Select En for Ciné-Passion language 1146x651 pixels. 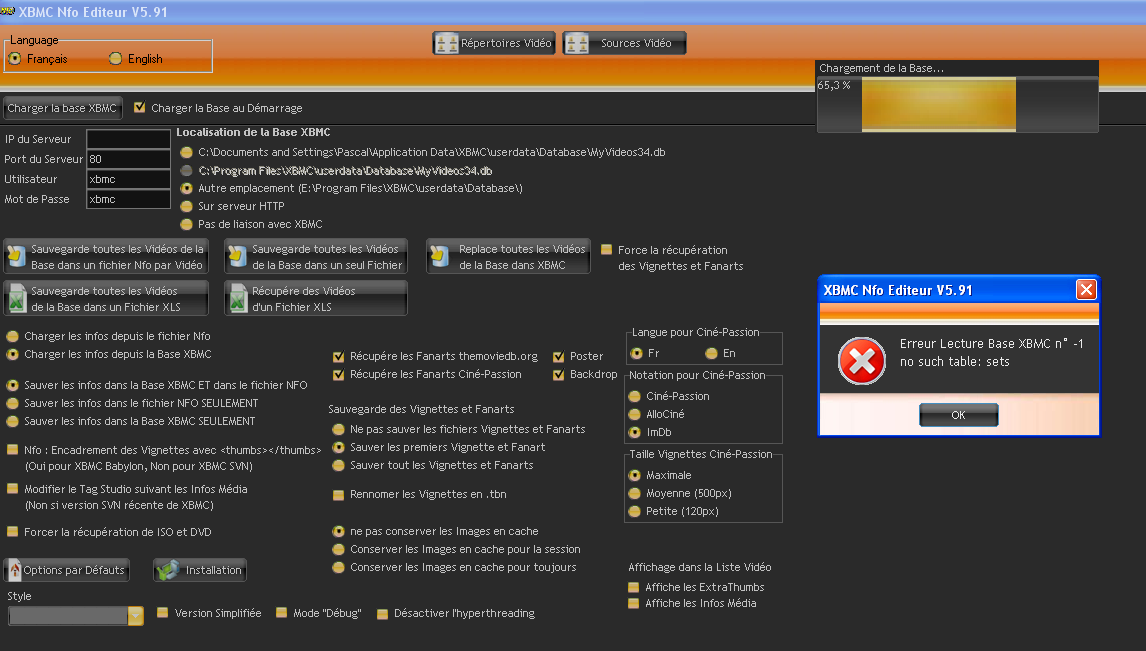tap(711, 354)
